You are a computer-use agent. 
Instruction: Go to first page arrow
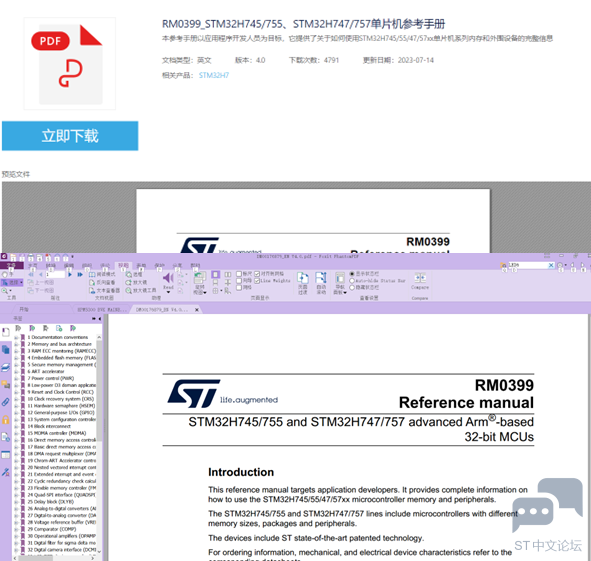31,274
